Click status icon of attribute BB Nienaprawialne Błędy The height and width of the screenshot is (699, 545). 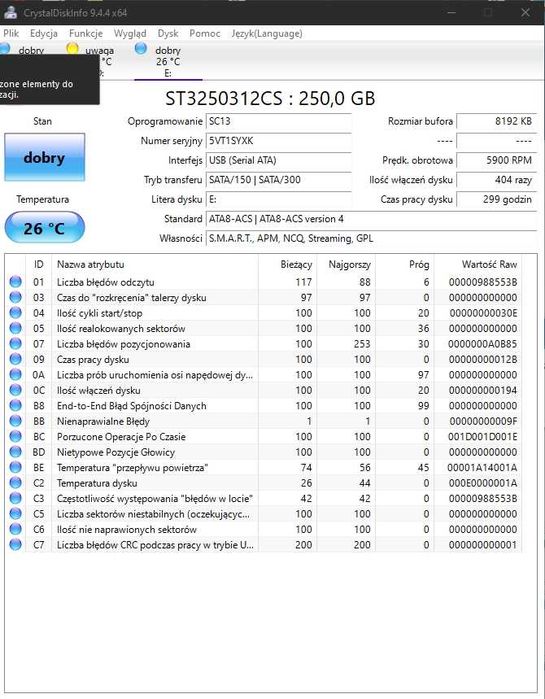tap(16, 421)
